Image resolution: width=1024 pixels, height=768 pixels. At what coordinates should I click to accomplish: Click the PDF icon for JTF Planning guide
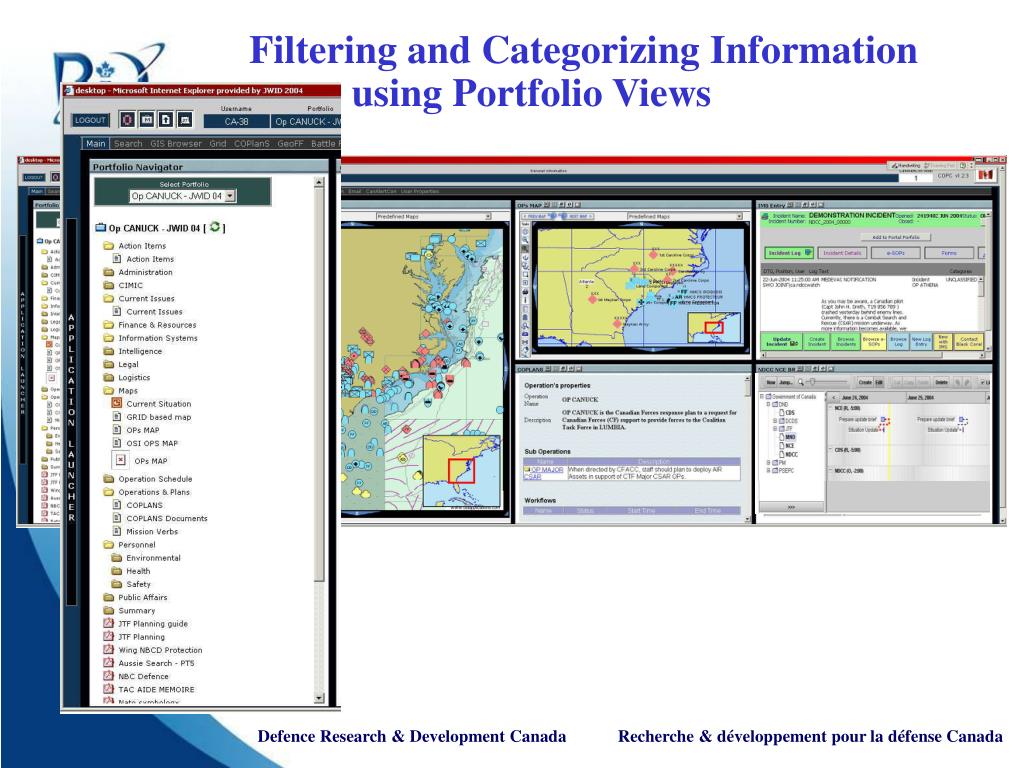point(108,624)
